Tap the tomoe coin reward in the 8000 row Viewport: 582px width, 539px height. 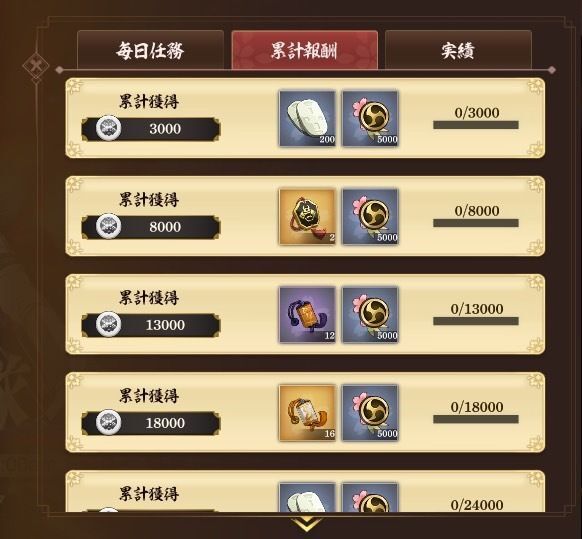click(x=370, y=217)
